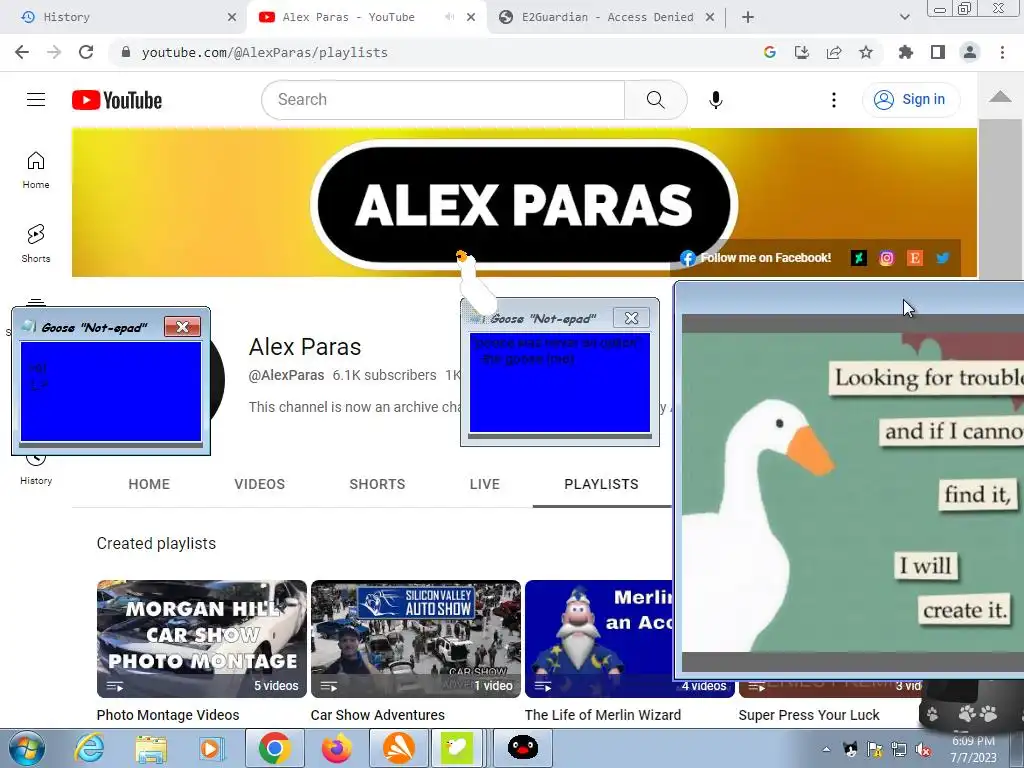This screenshot has height=768, width=1024.
Task: Open Chrome extensions puzzle icon
Action: [x=906, y=52]
